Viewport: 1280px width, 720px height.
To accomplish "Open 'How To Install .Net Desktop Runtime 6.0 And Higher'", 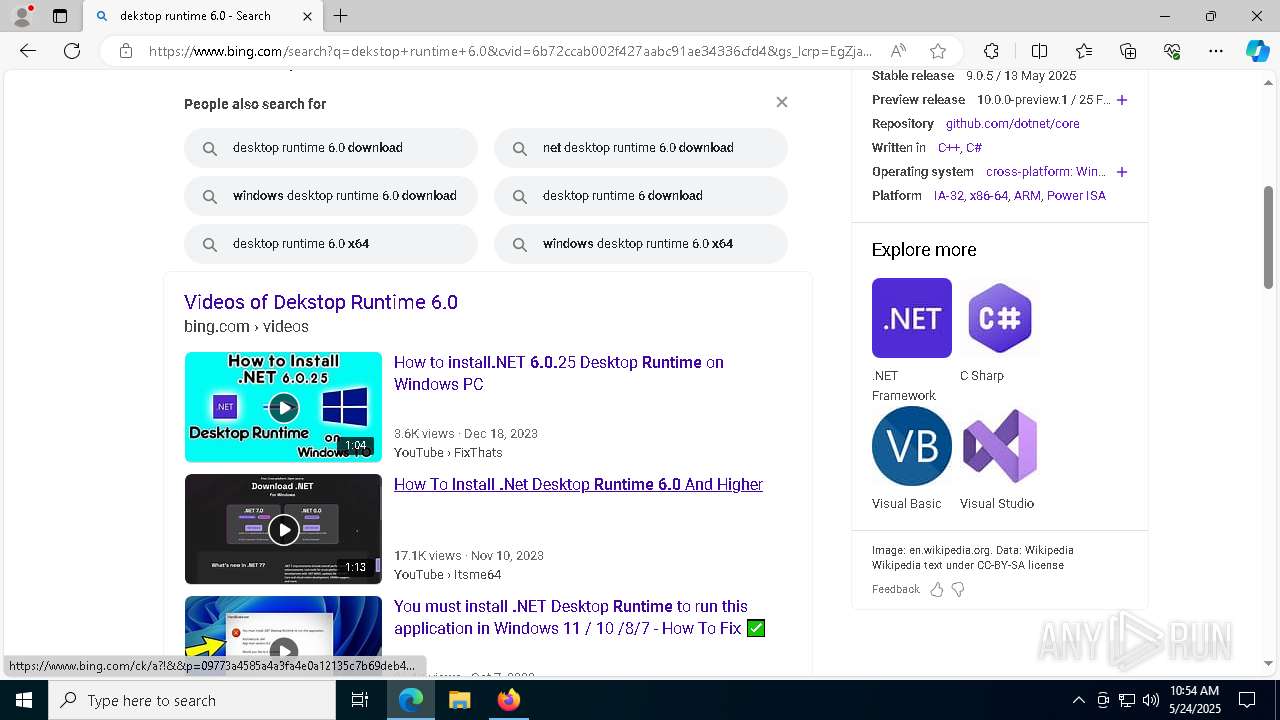I will tap(578, 484).
